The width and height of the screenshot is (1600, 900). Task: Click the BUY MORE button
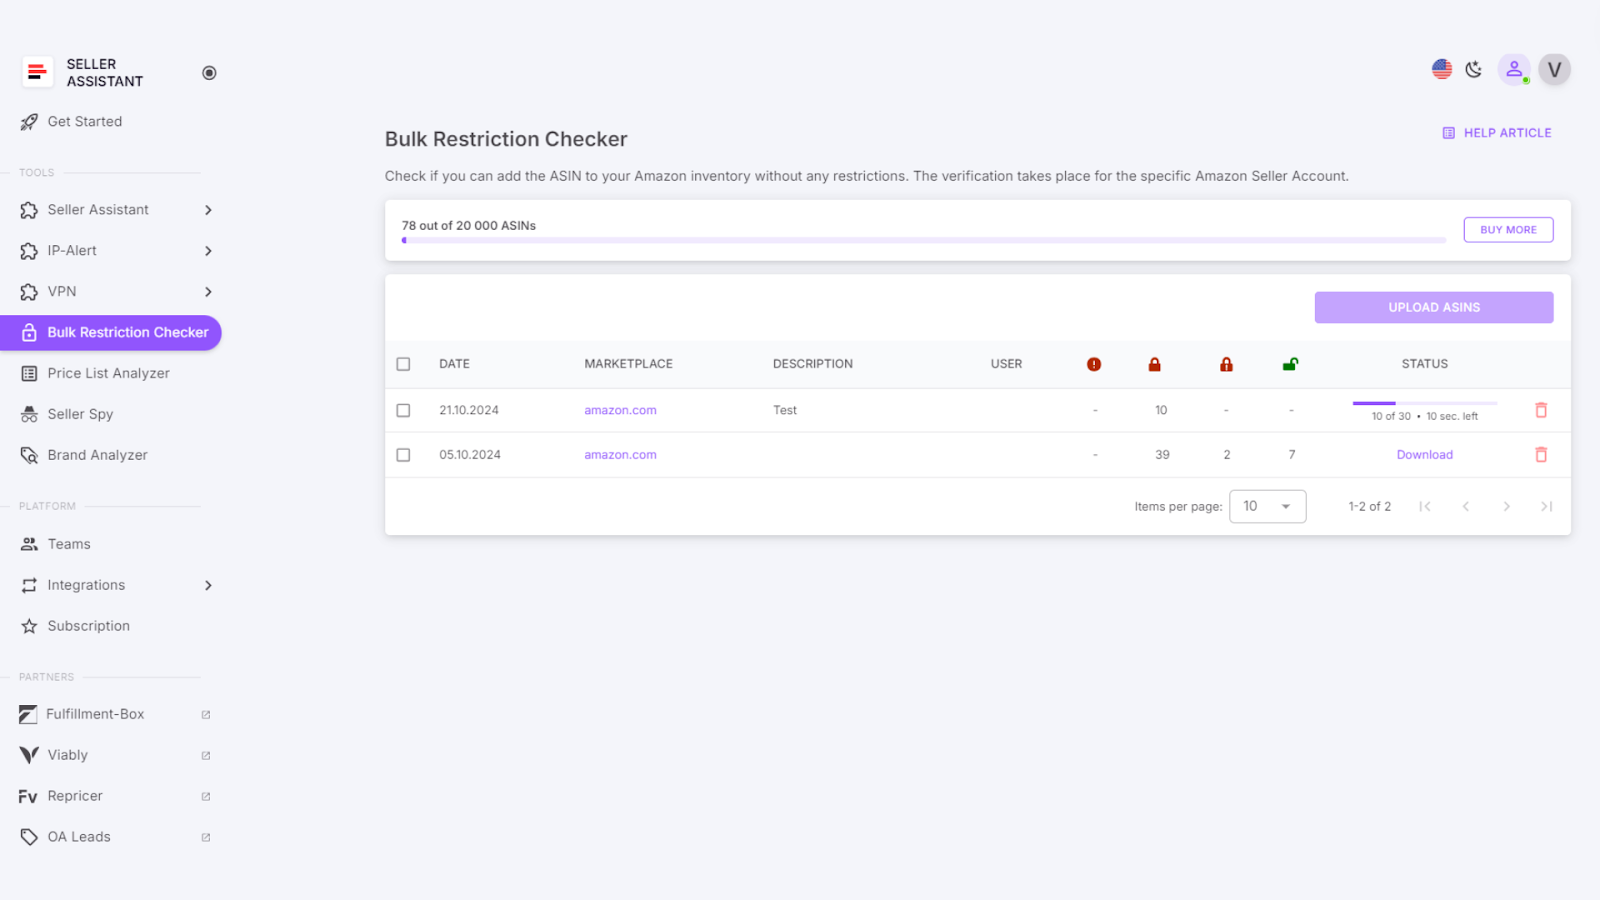[x=1508, y=229]
